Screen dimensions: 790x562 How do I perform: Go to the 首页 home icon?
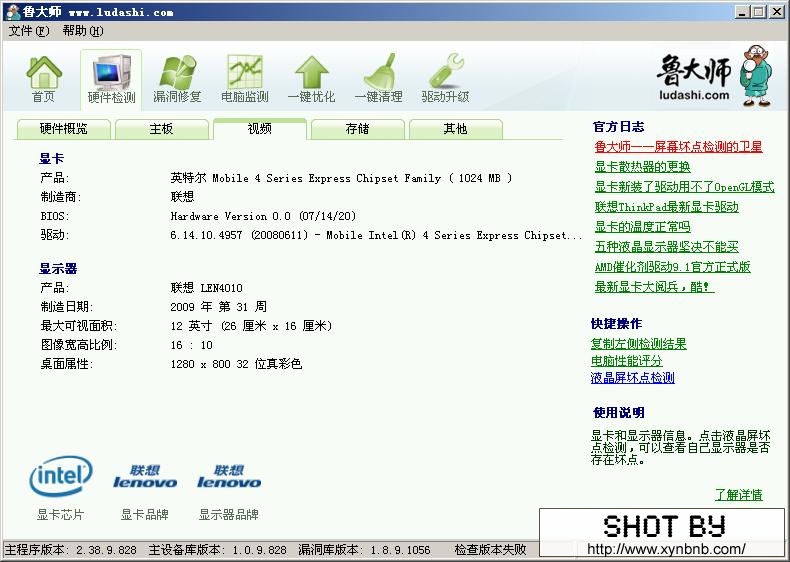[44, 79]
